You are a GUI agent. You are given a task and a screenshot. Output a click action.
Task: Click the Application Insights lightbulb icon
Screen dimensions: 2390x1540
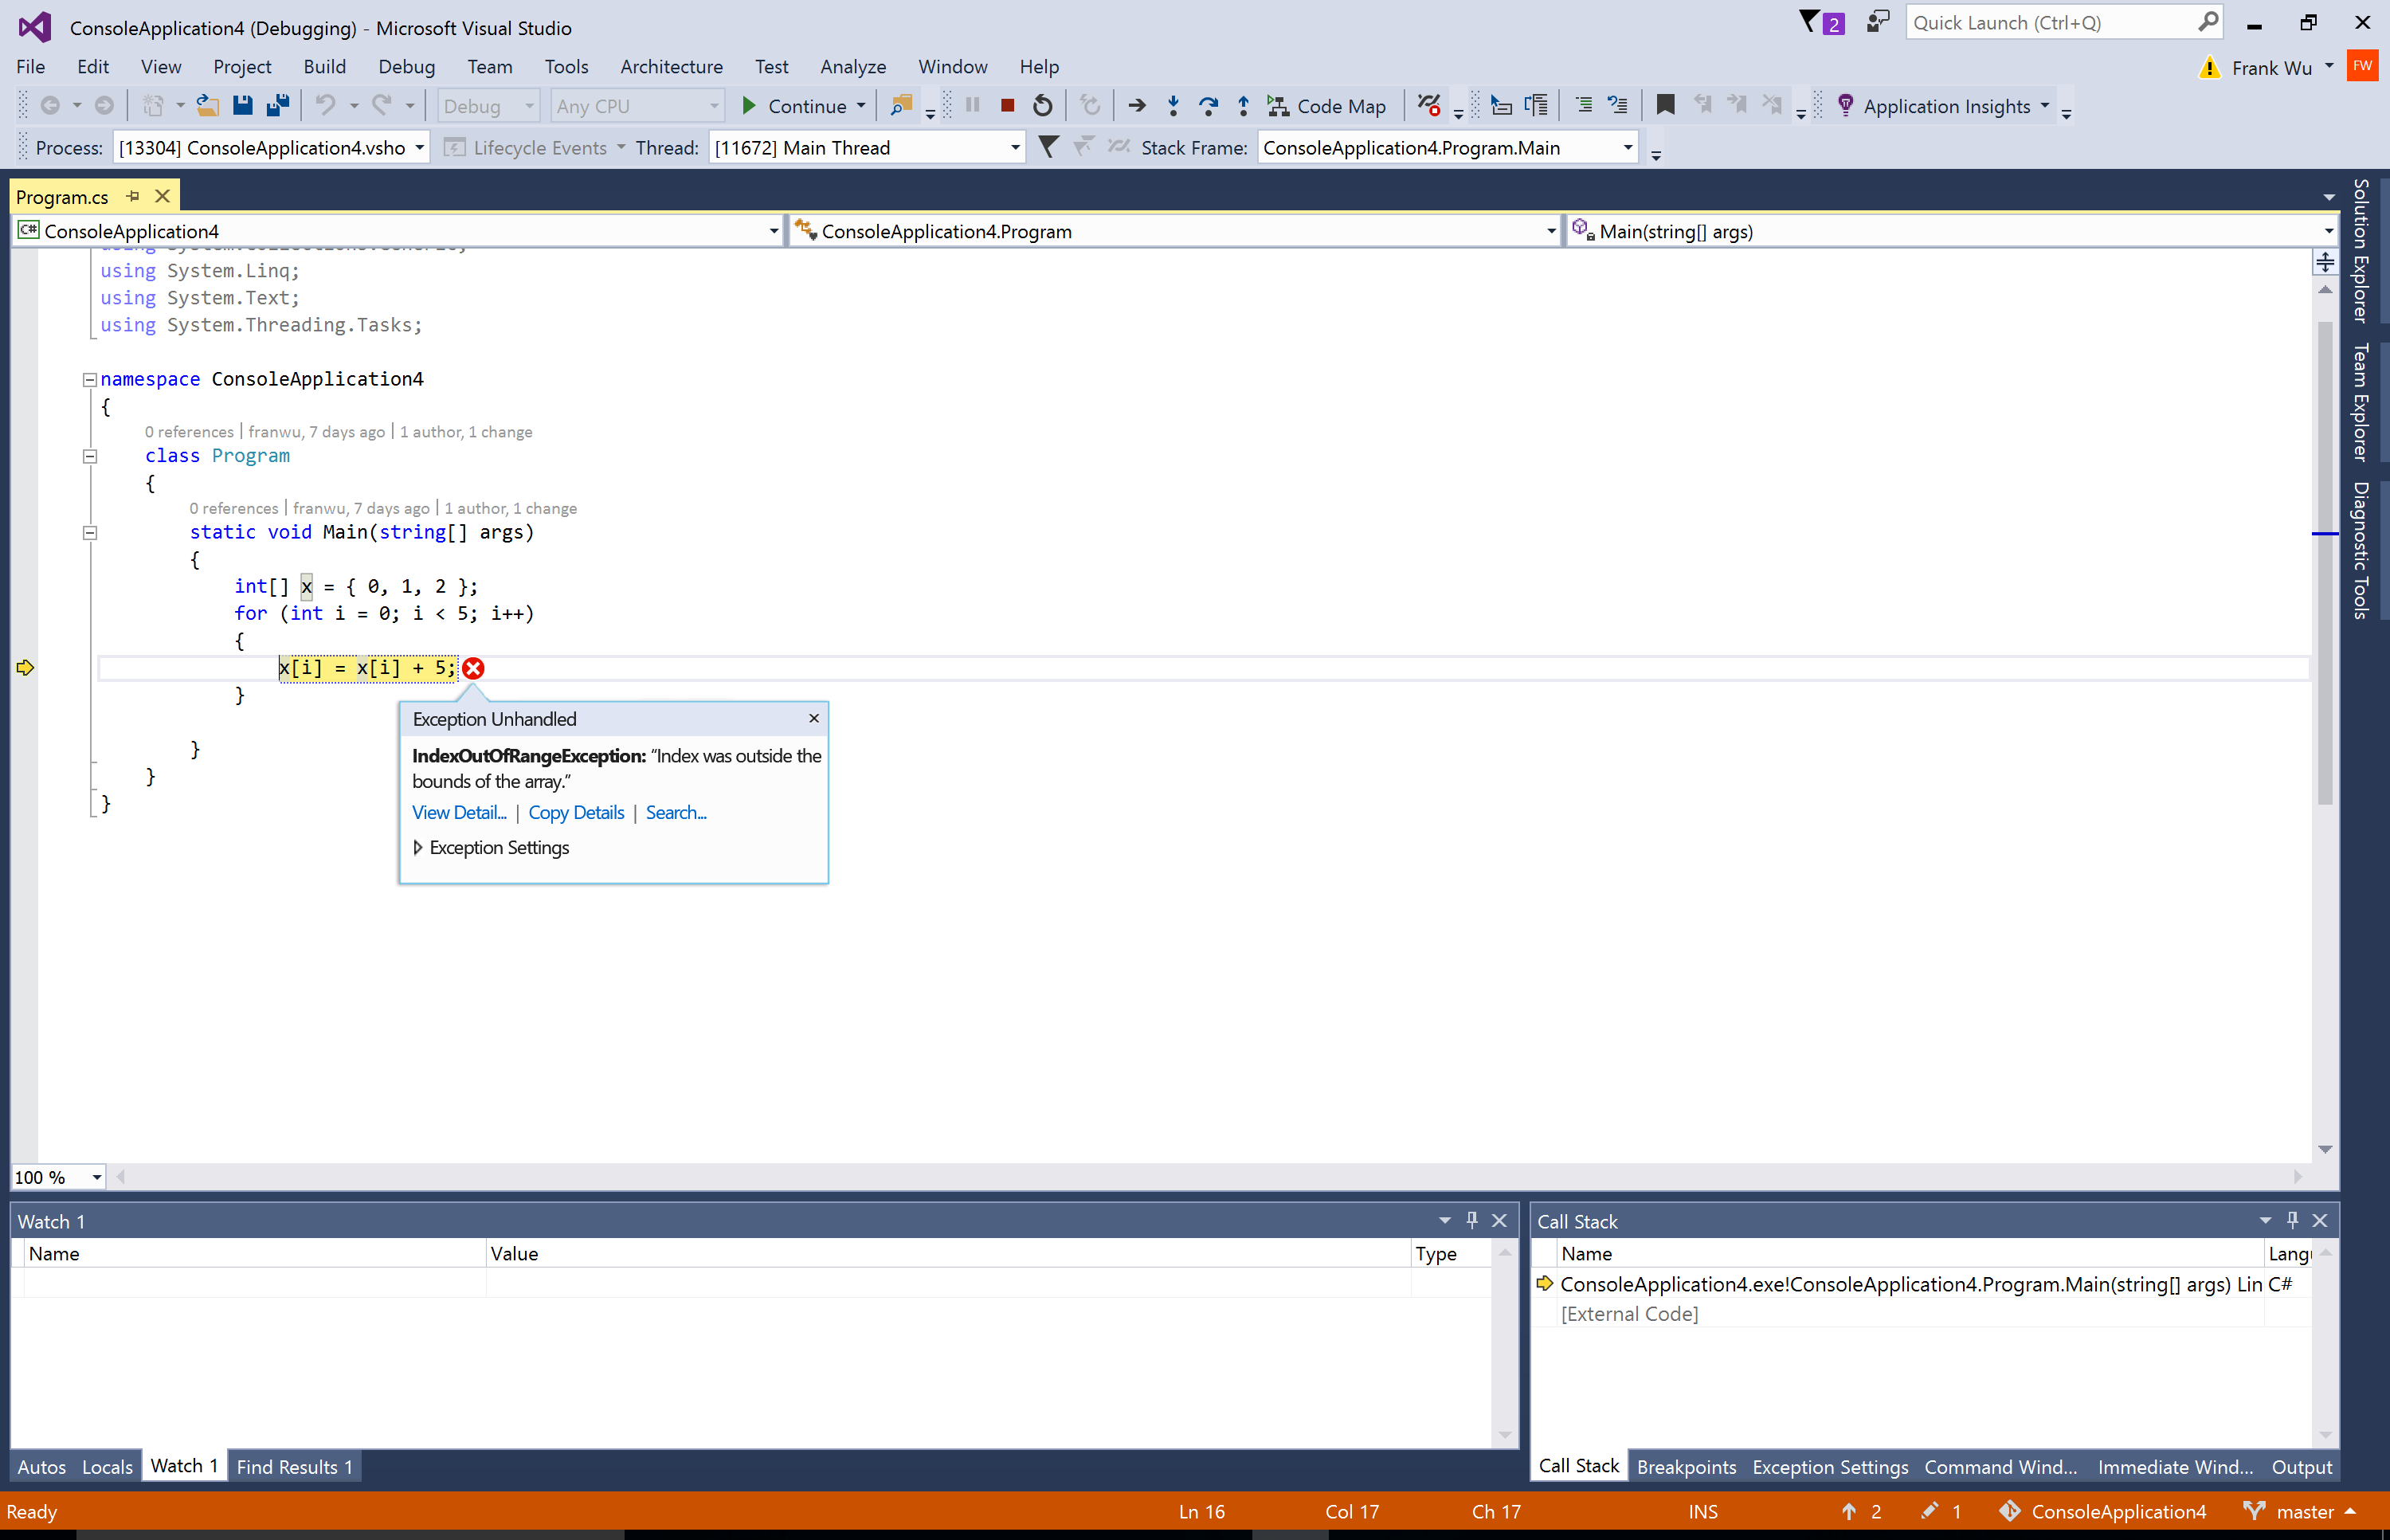coord(1845,106)
